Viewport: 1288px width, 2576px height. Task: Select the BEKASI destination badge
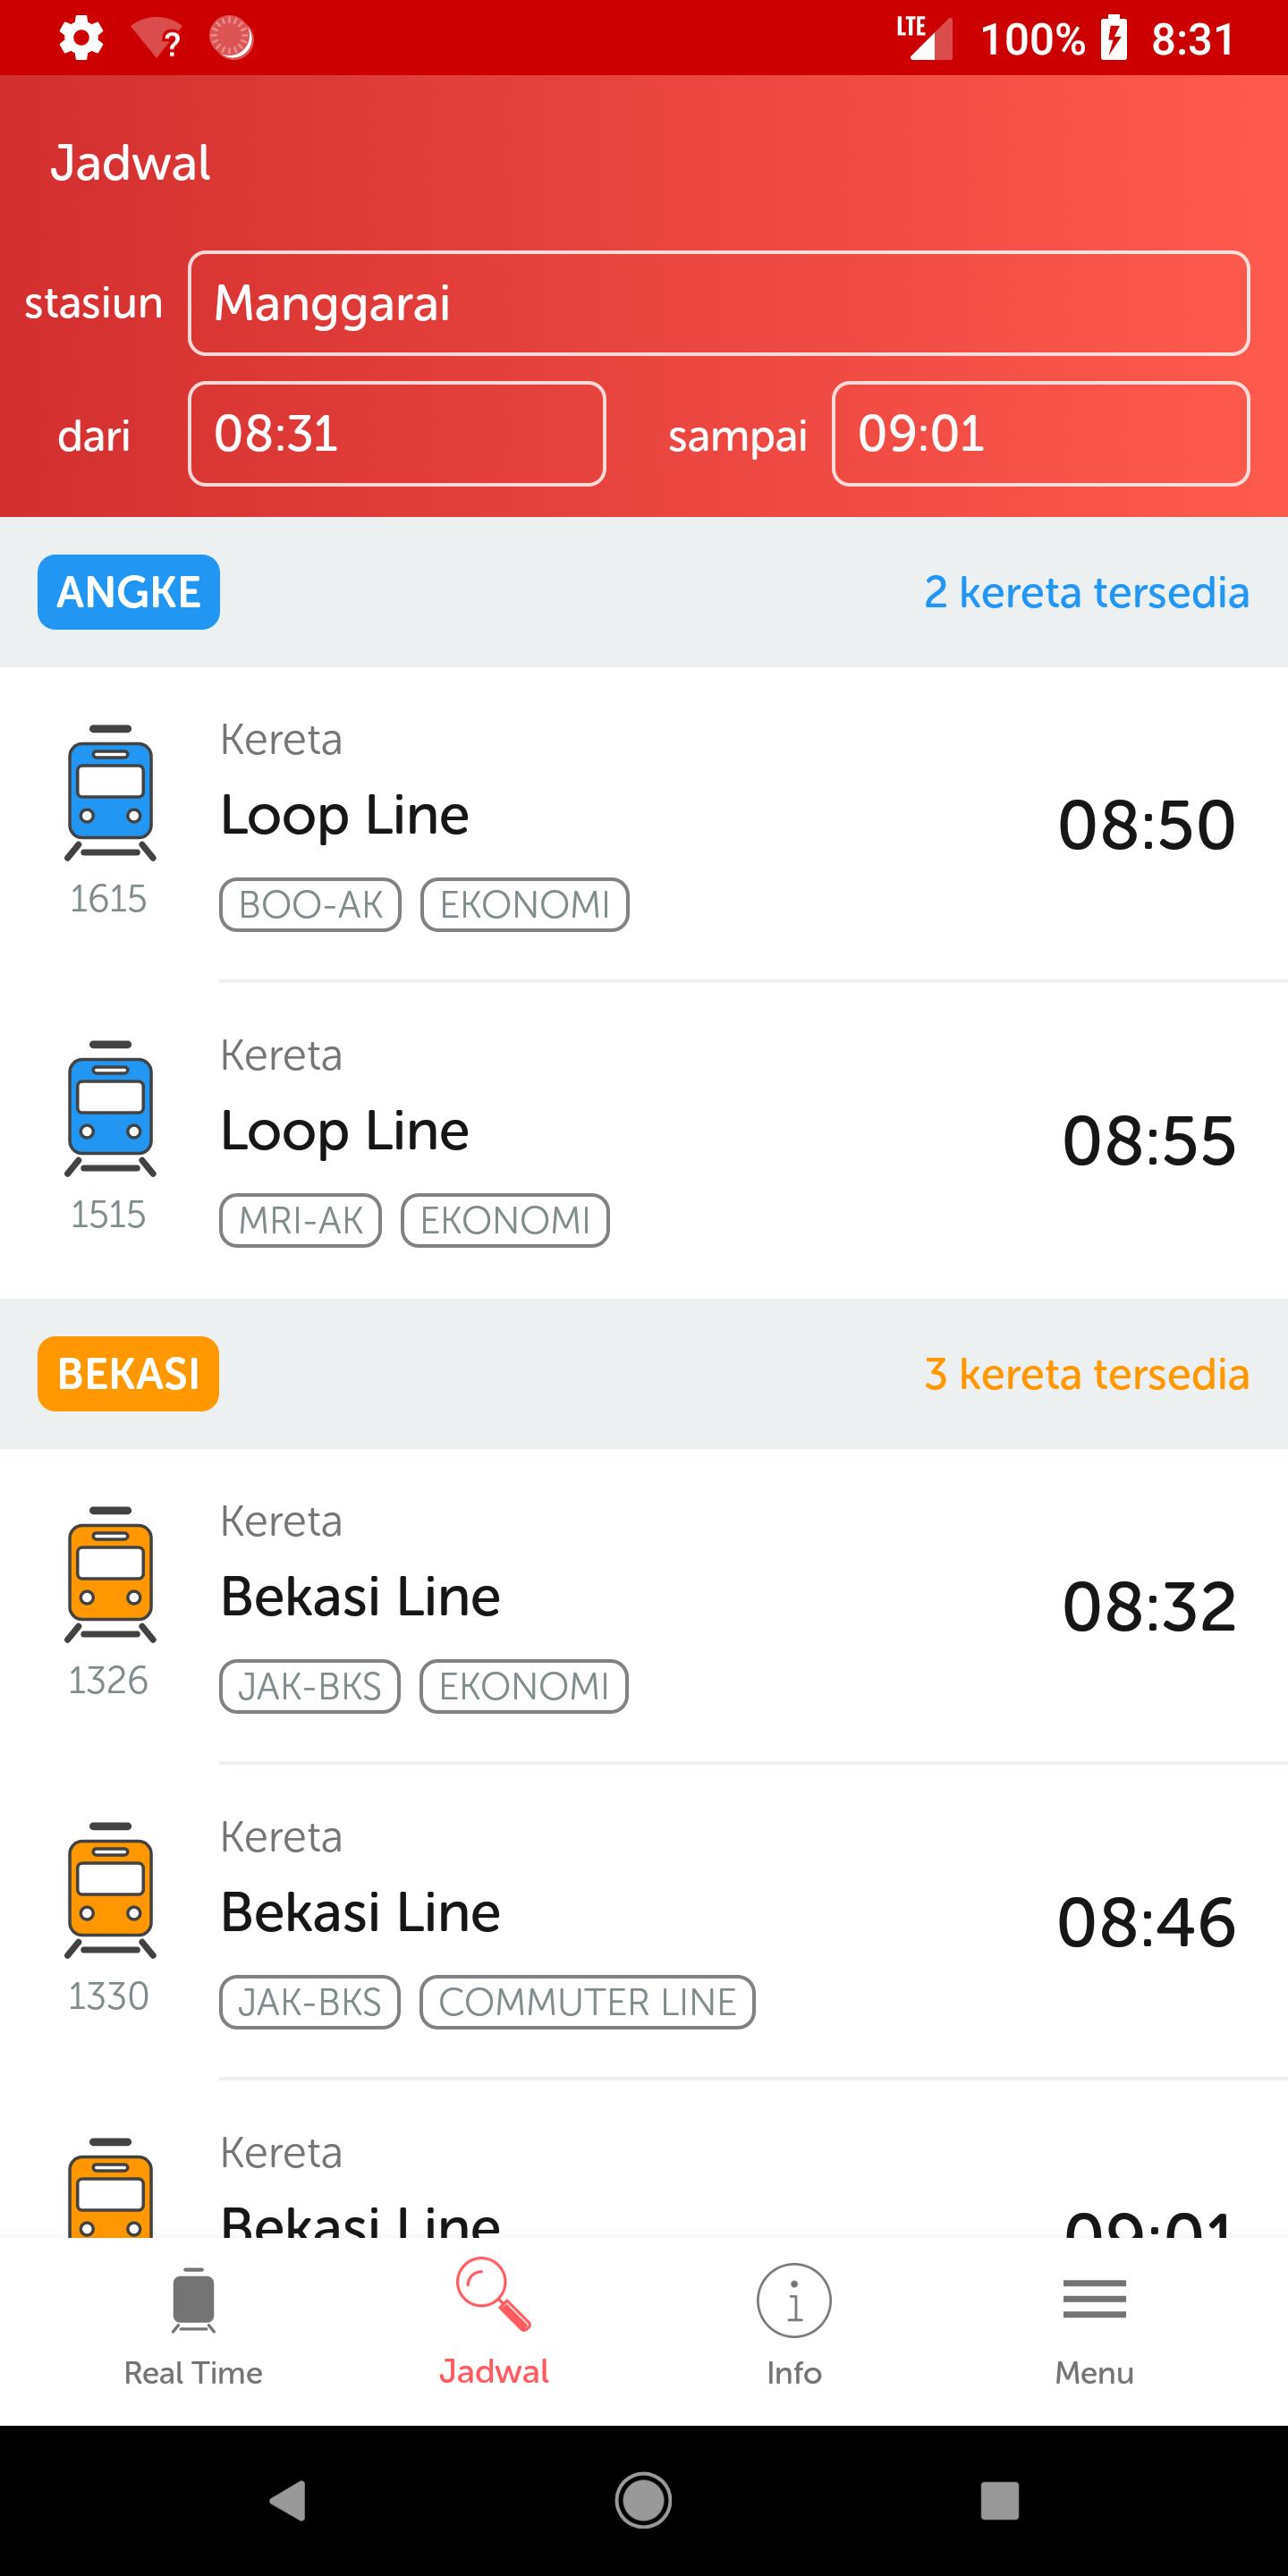click(129, 1374)
